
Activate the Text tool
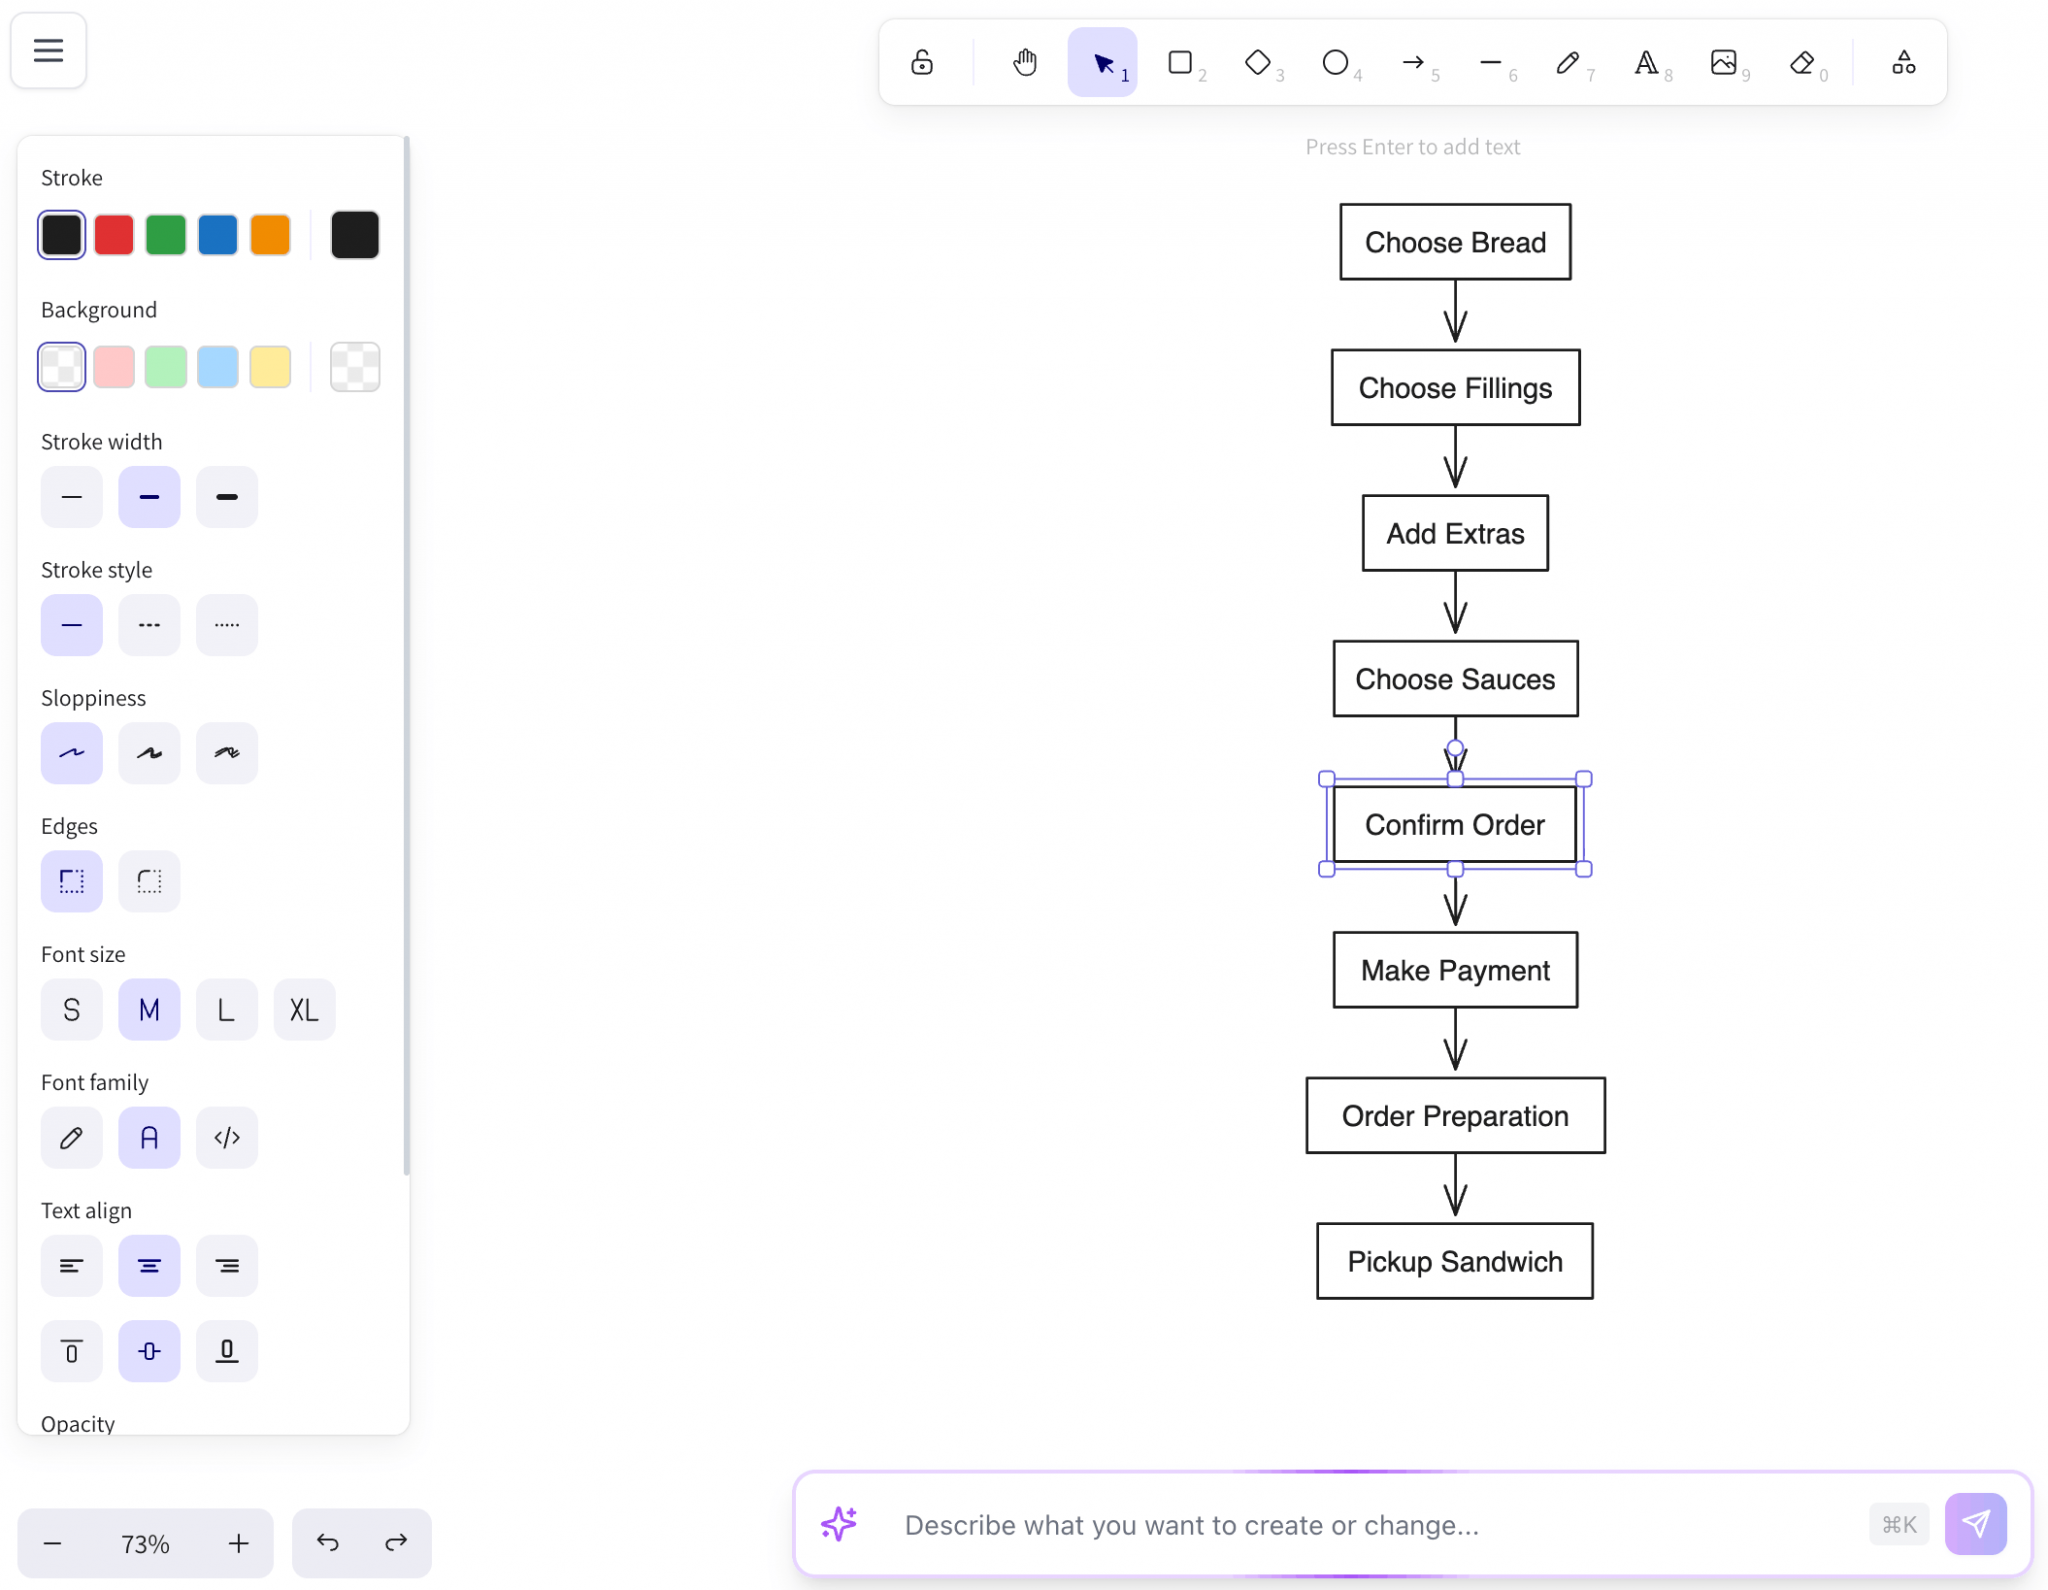[1647, 62]
